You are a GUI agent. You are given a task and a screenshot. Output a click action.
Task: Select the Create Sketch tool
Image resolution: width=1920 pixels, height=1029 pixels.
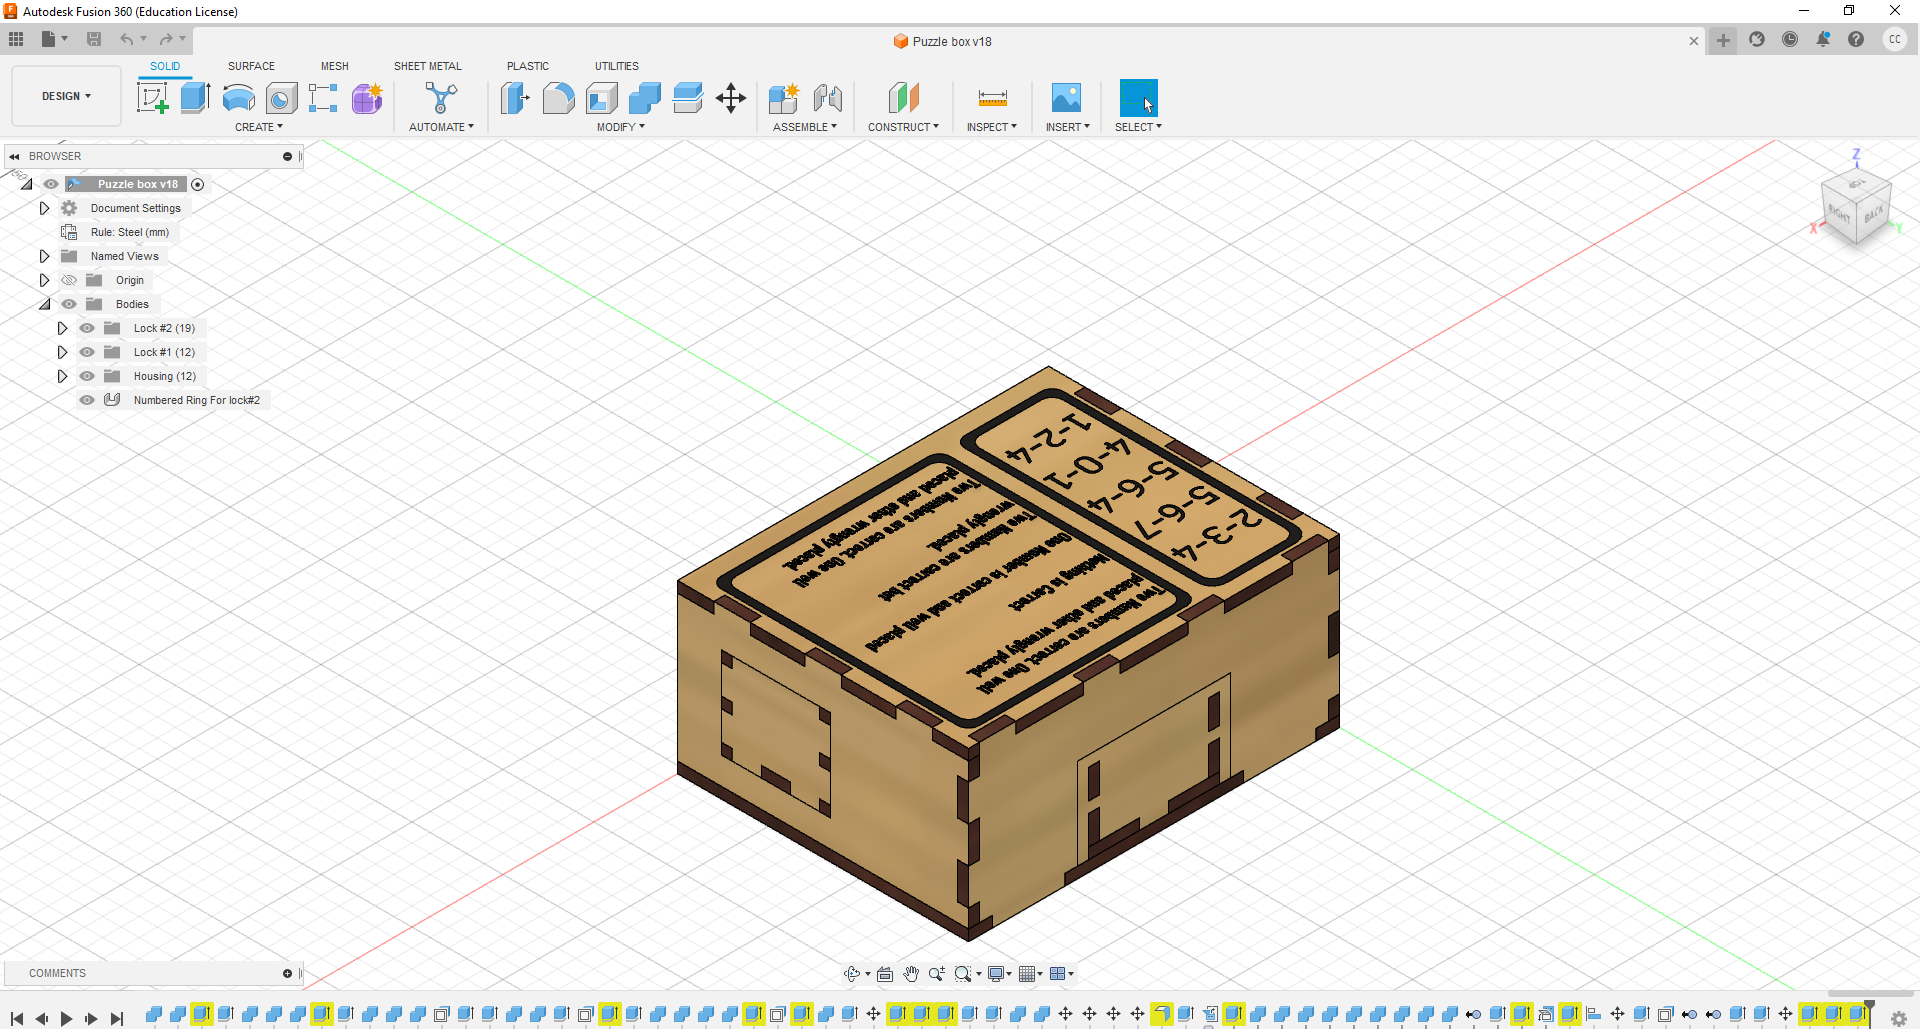[x=153, y=98]
